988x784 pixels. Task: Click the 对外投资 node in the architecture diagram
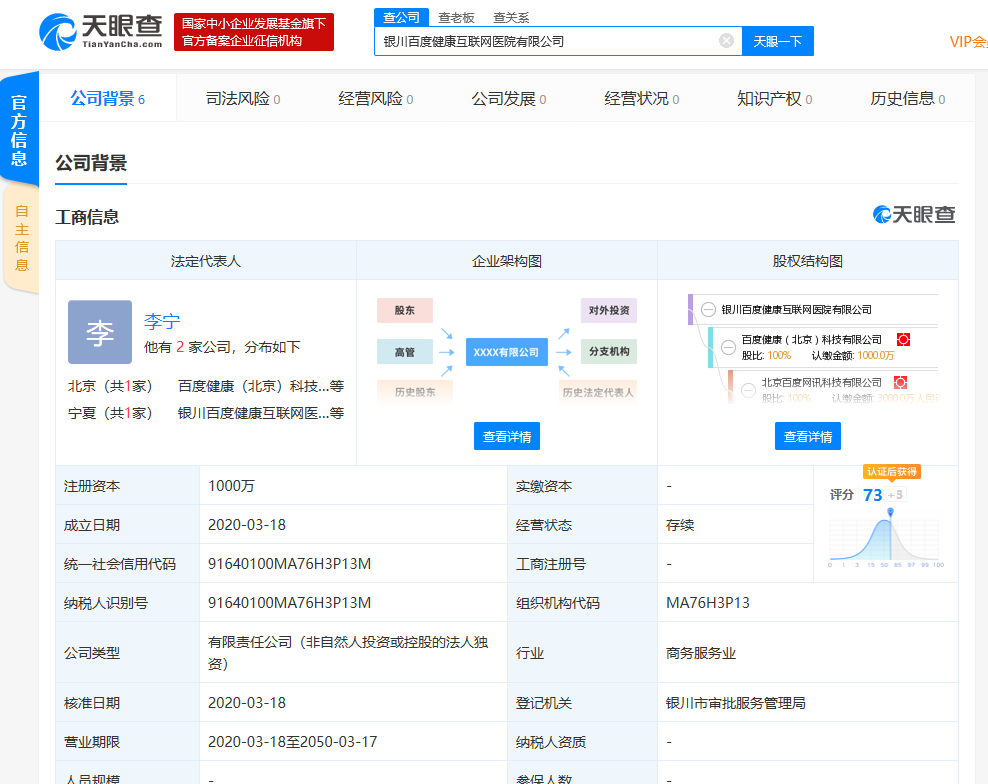609,310
